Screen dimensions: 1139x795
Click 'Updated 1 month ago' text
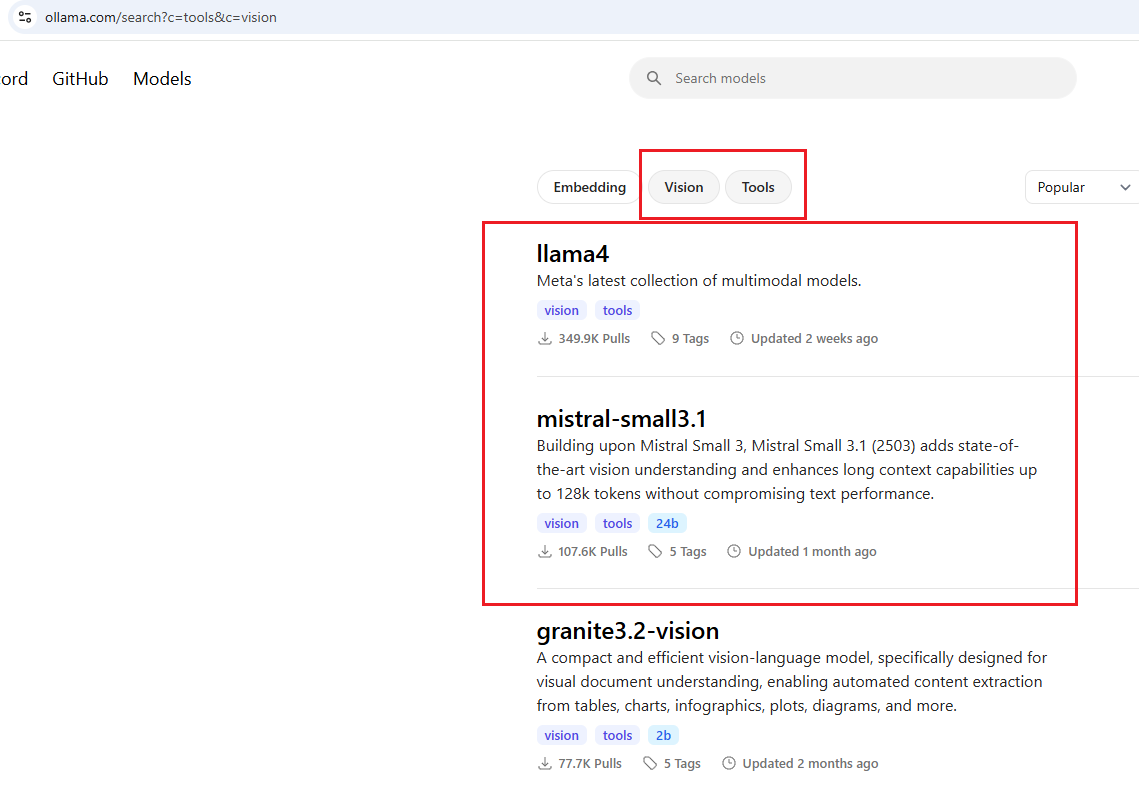(812, 552)
